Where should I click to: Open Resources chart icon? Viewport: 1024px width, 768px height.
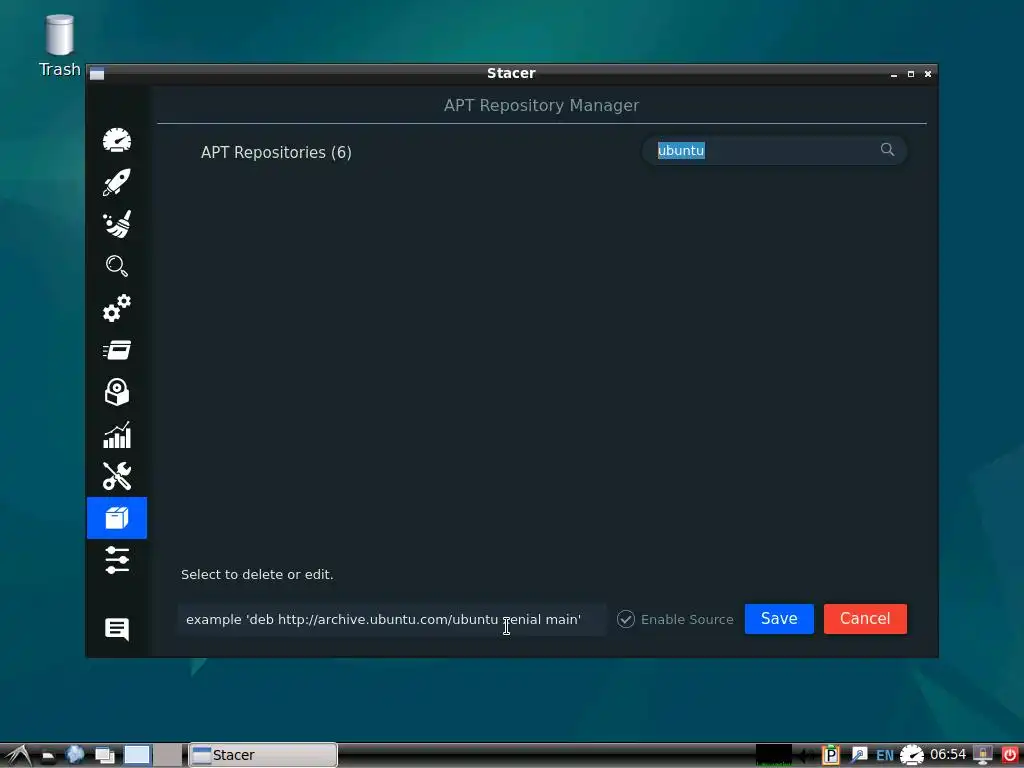[117, 434]
